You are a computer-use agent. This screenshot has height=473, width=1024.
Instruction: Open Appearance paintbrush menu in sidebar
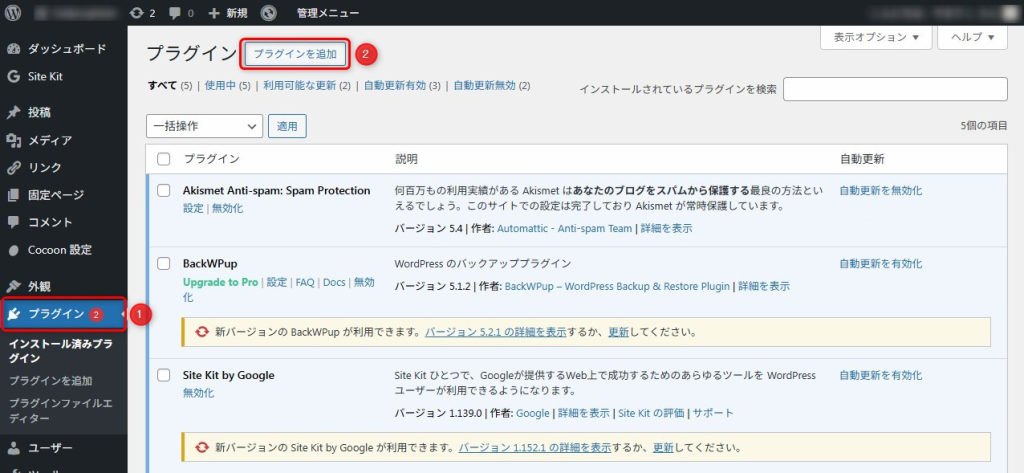pos(14,286)
